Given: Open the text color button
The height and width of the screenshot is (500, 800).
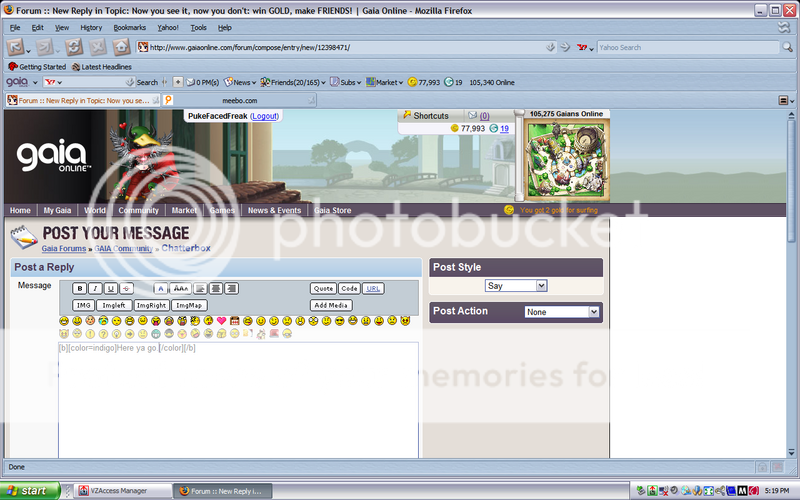Looking at the screenshot, I should point(160,288).
